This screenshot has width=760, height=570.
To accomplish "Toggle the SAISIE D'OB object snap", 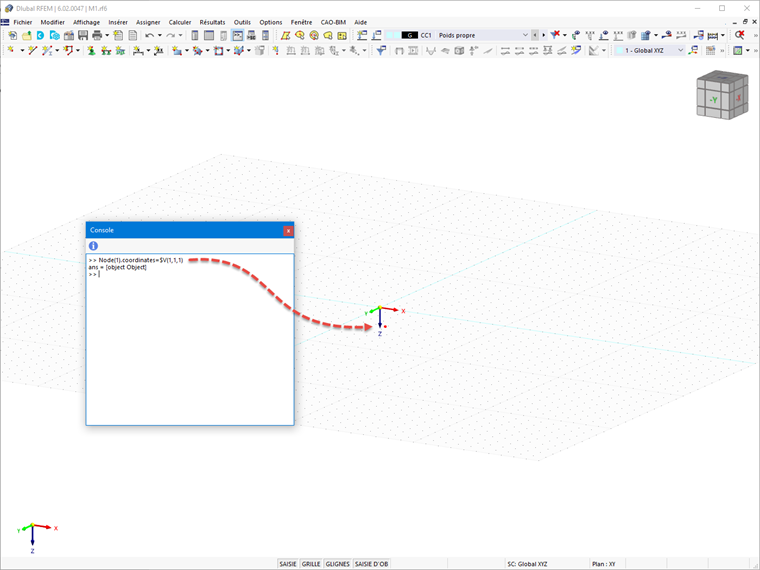I will [x=371, y=564].
